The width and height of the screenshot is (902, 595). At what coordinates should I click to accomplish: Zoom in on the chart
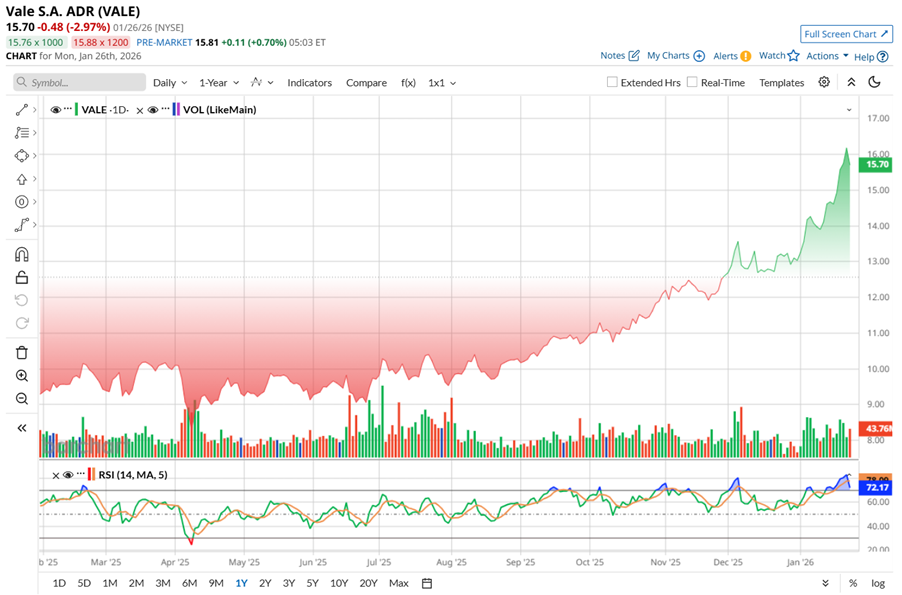click(22, 376)
